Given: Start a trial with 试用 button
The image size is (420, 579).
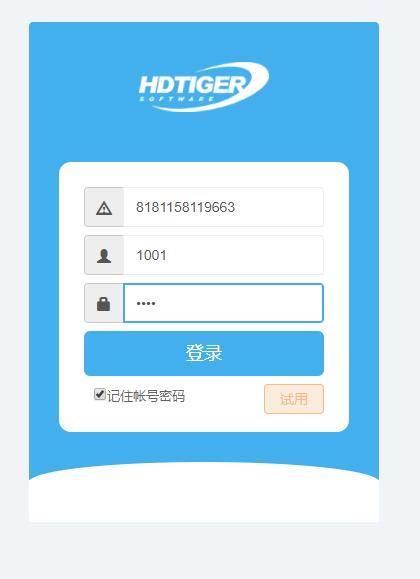Looking at the screenshot, I should [x=294, y=399].
